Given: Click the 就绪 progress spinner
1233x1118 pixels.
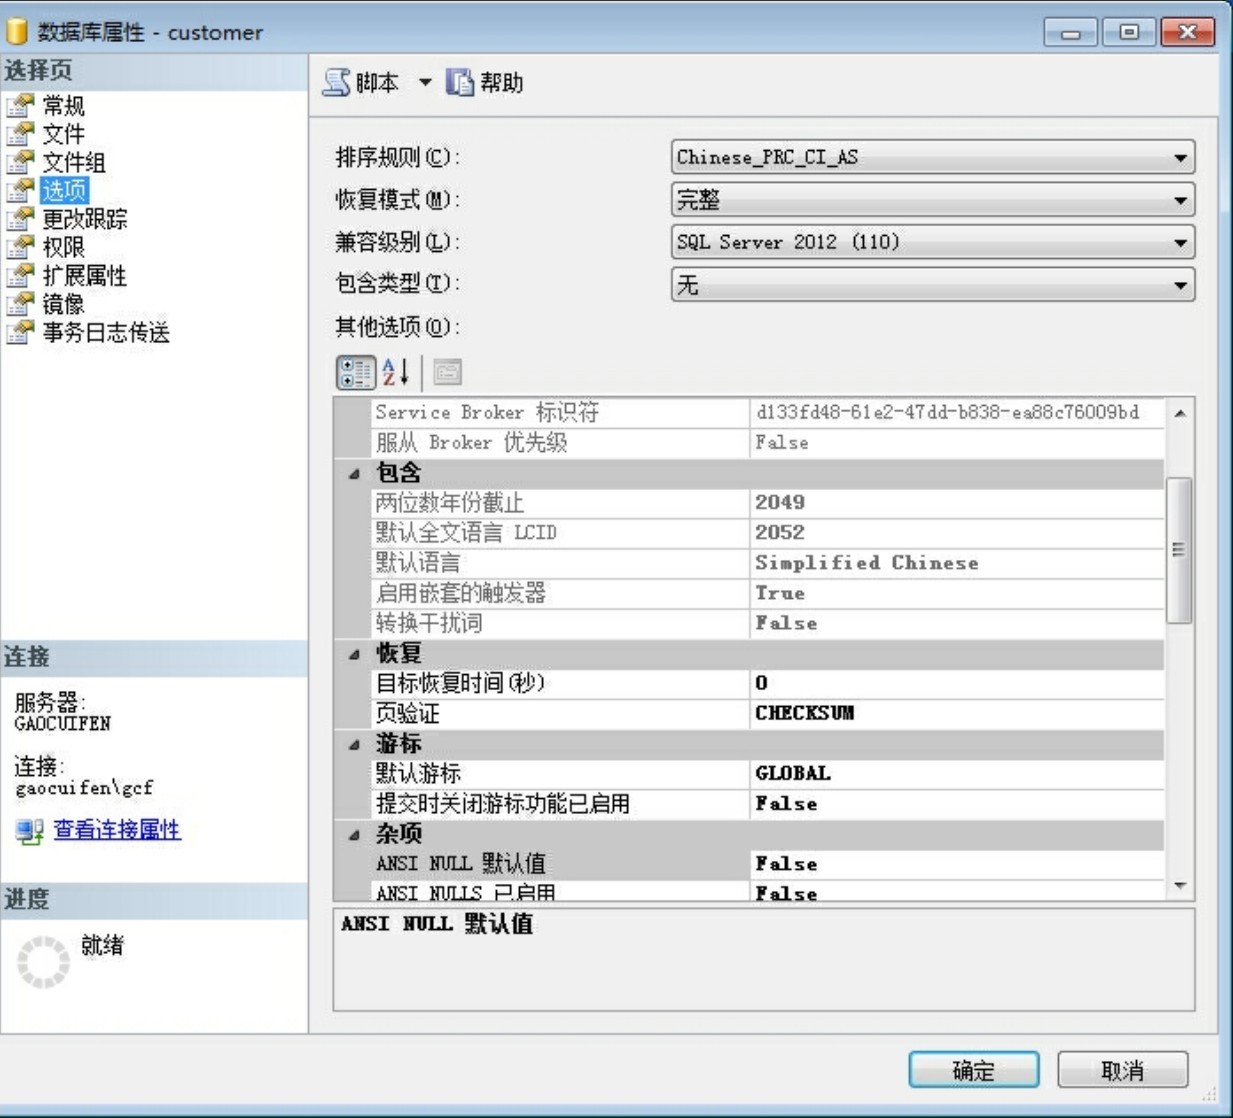Looking at the screenshot, I should 44,962.
